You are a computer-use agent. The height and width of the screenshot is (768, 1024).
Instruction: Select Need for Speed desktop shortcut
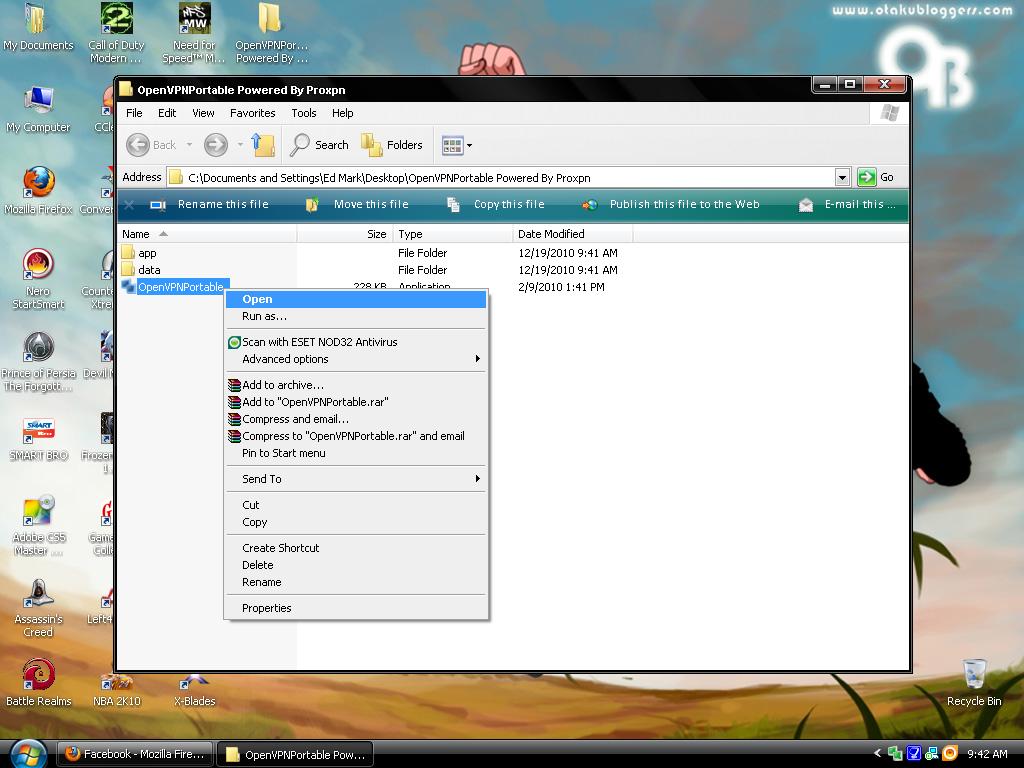click(194, 33)
